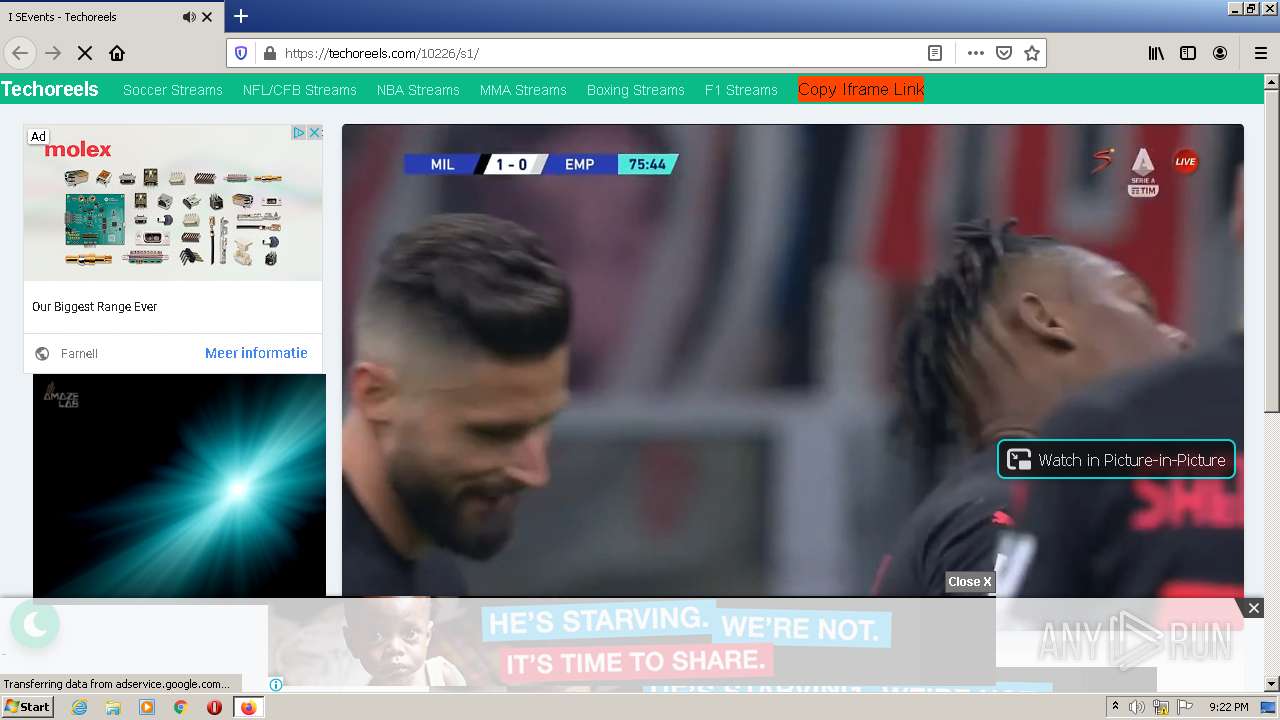Close the SEvents - Techoreels tab
The image size is (1280, 720).
(207, 17)
